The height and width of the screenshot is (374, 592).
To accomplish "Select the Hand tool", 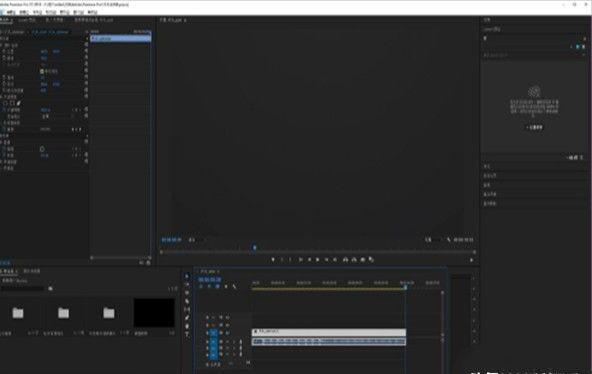I will [x=187, y=326].
